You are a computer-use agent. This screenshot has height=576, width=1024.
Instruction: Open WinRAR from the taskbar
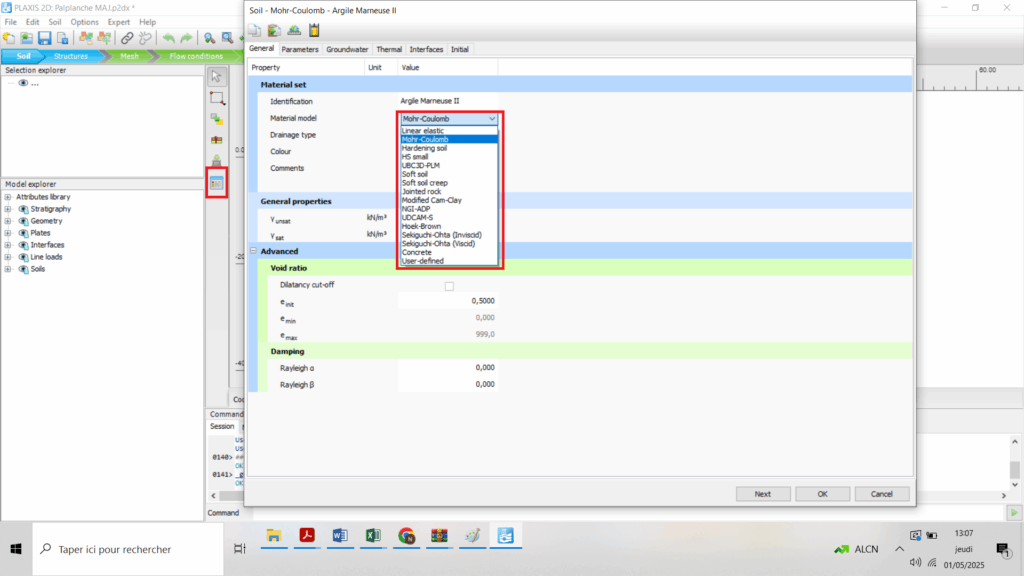coord(440,536)
